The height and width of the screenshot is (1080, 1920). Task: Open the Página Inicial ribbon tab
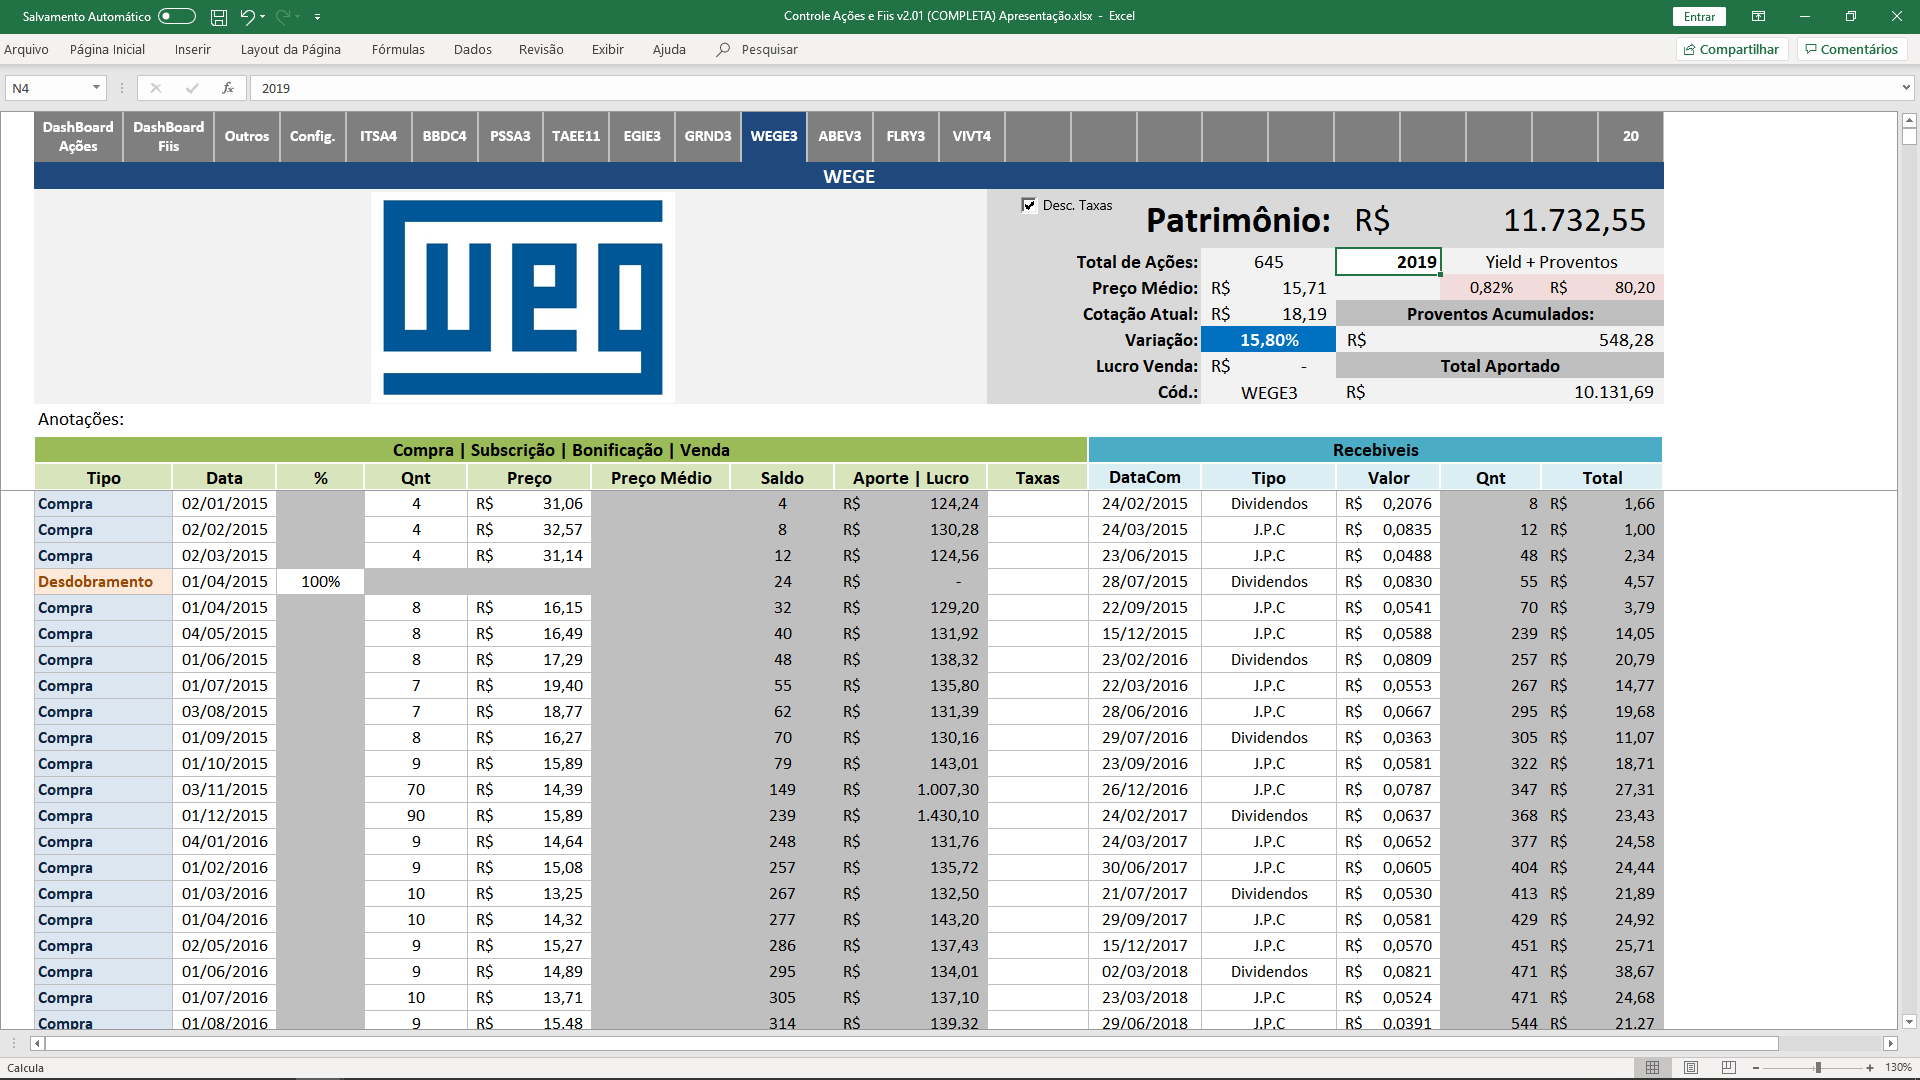coord(107,49)
